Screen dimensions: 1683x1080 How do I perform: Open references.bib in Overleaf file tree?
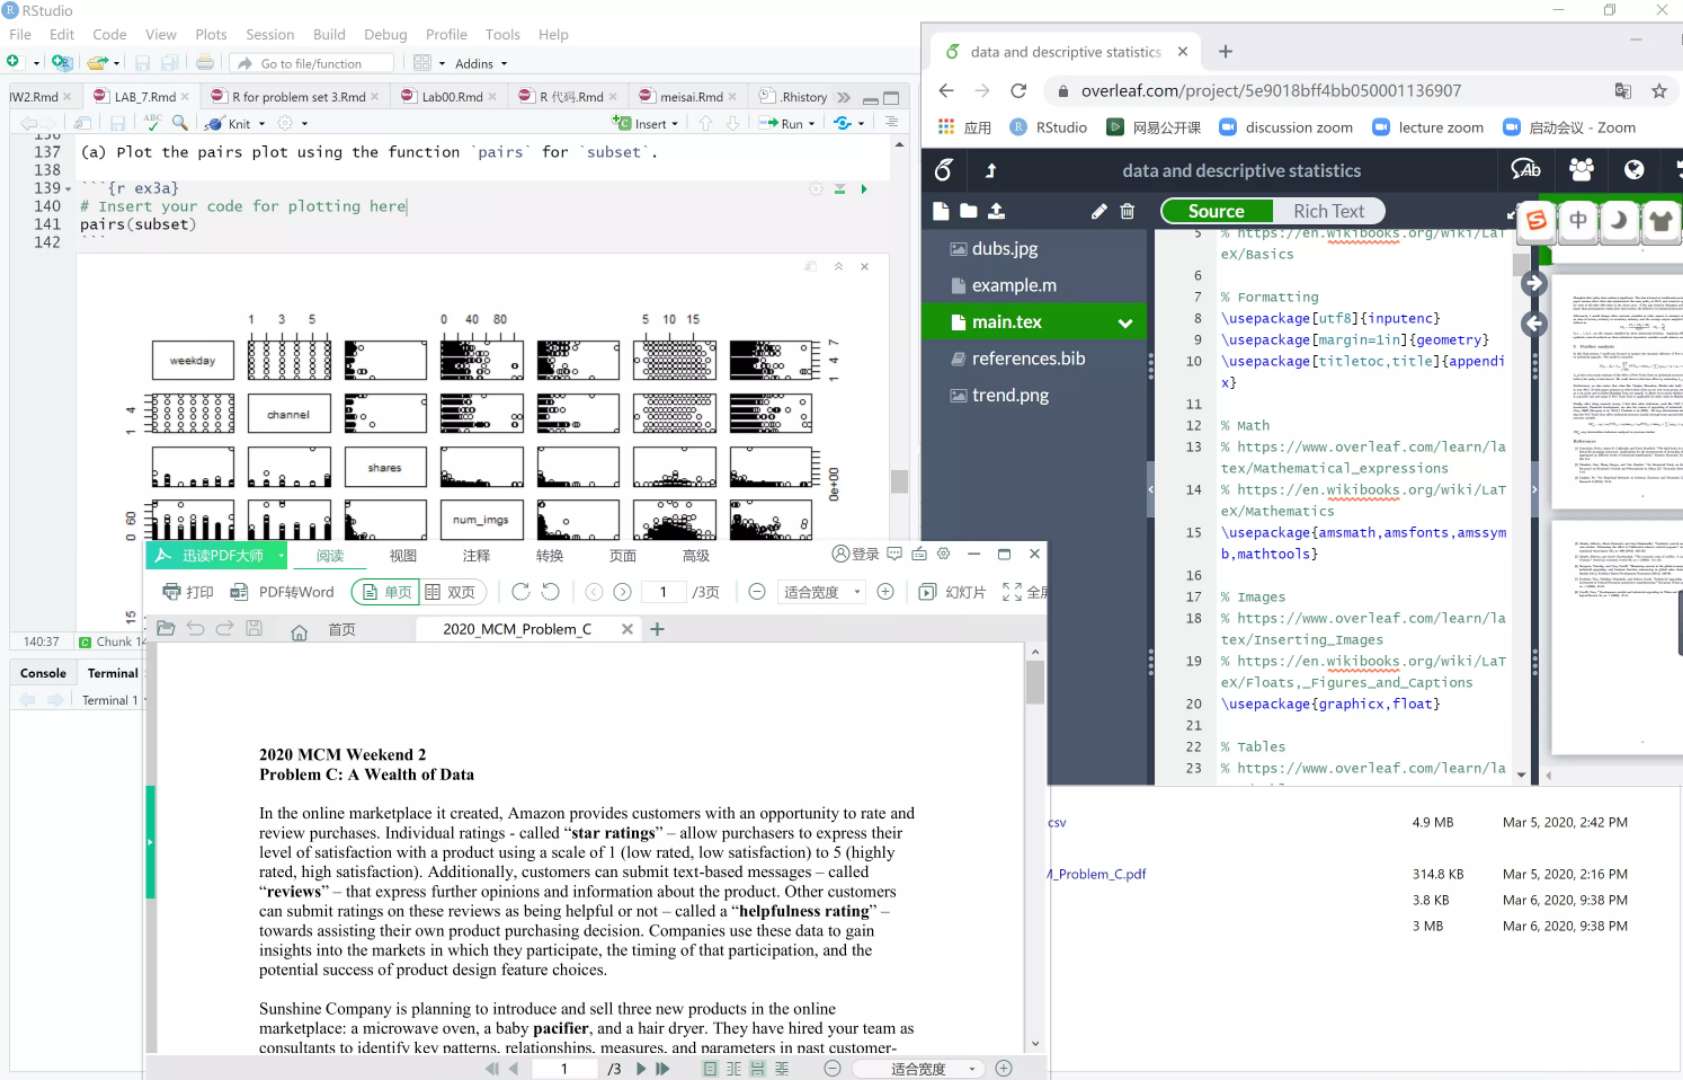click(1027, 358)
